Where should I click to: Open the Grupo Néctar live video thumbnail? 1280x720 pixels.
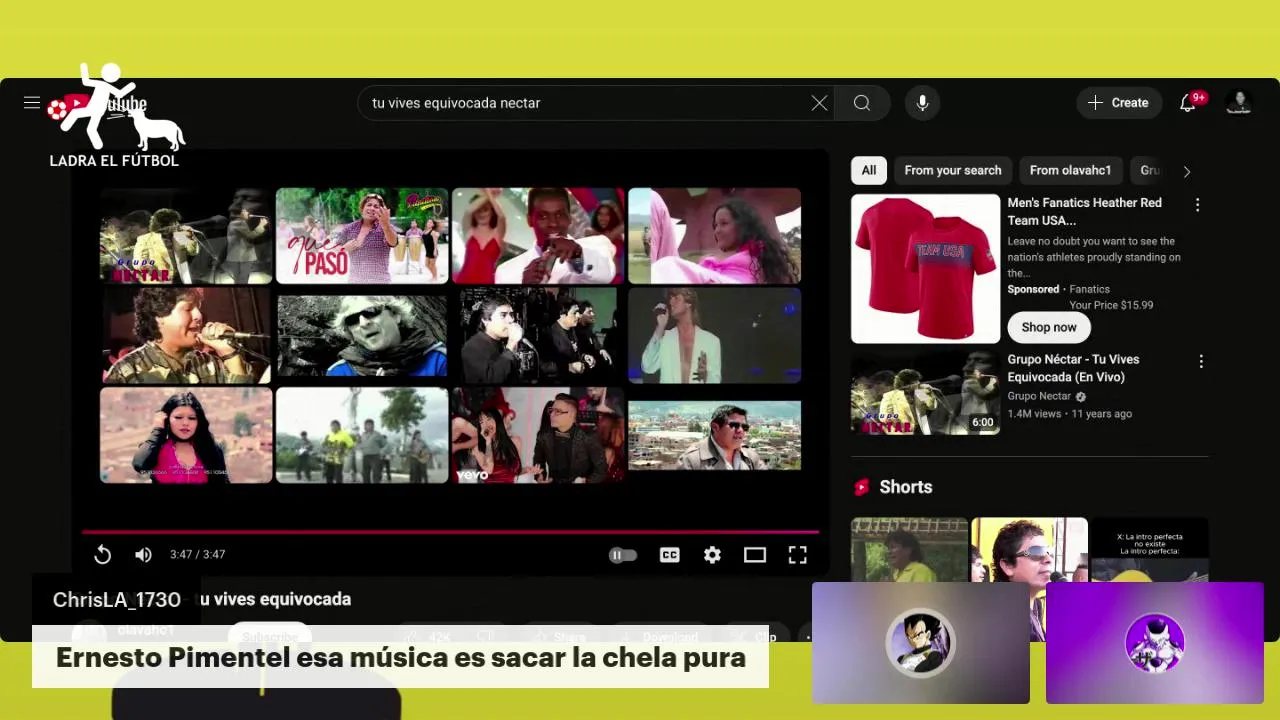pos(925,393)
